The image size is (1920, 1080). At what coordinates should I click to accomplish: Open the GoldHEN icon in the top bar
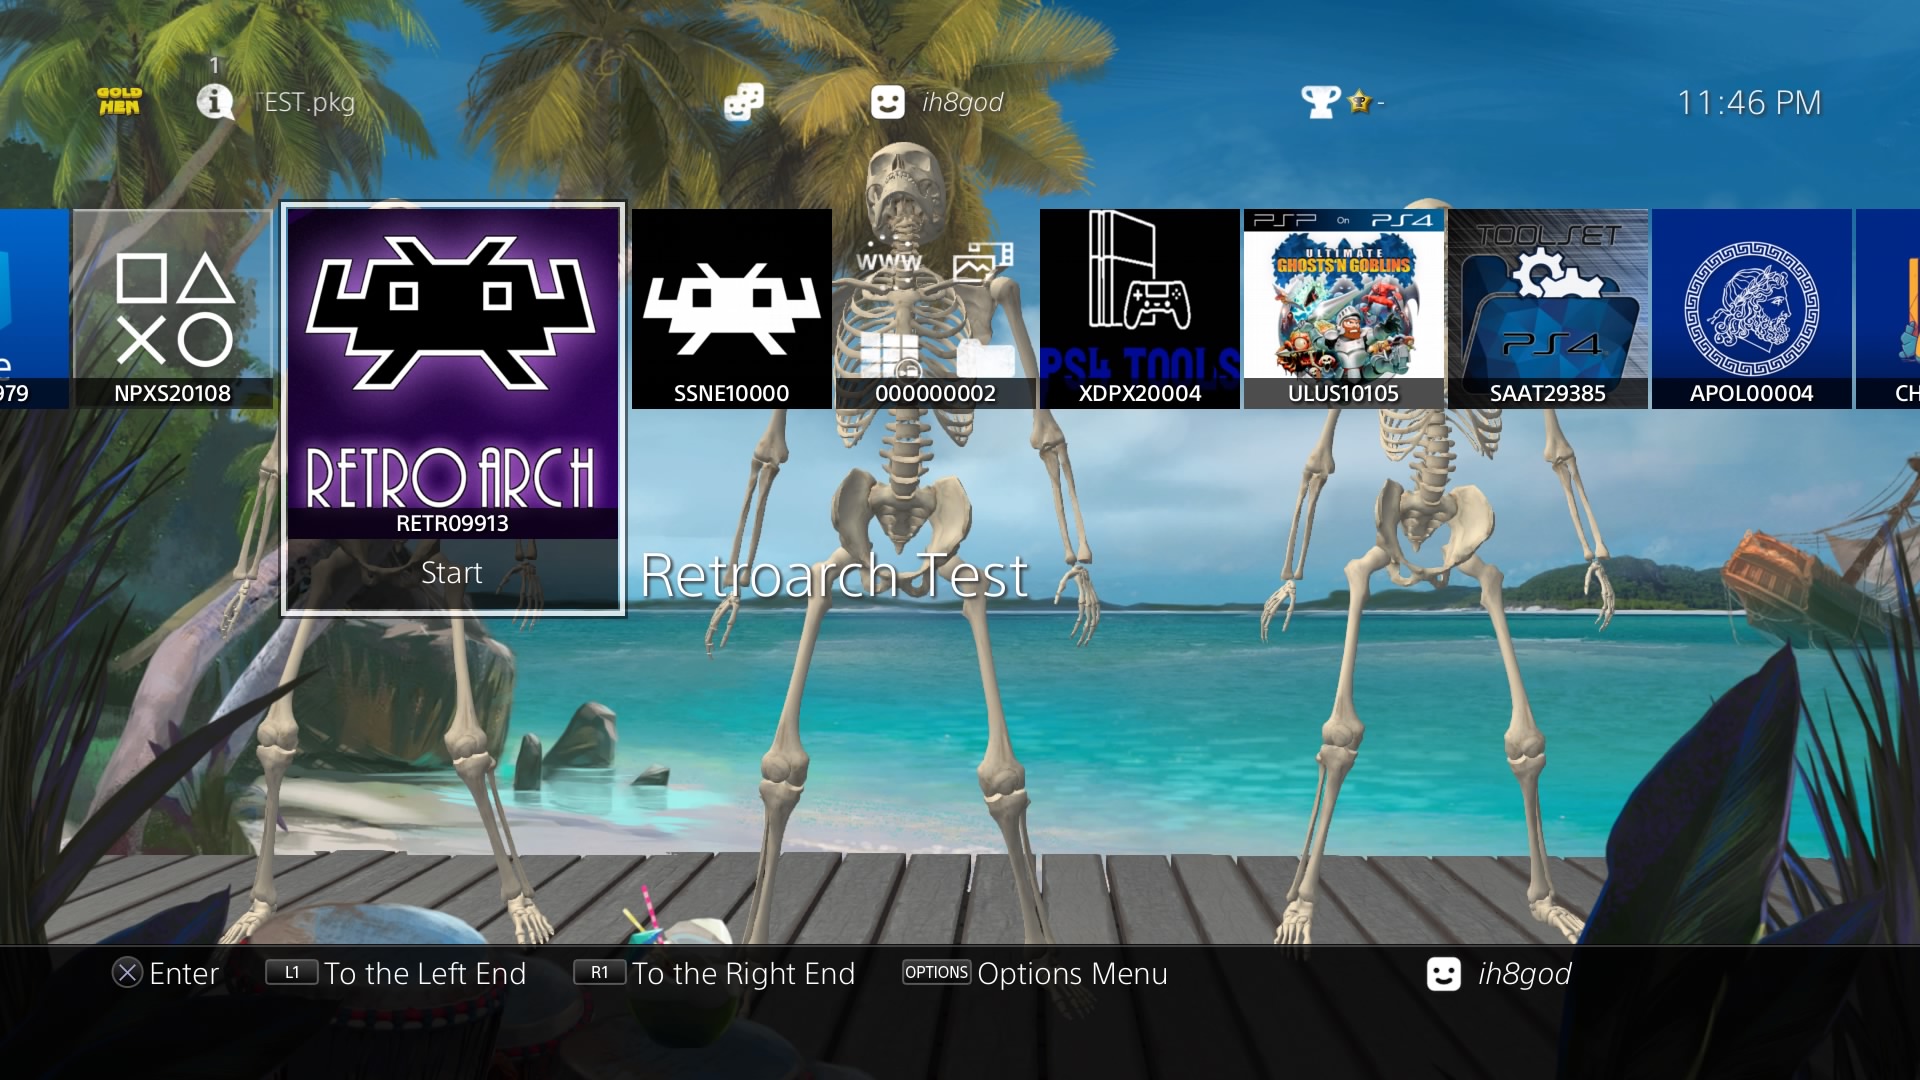(119, 101)
